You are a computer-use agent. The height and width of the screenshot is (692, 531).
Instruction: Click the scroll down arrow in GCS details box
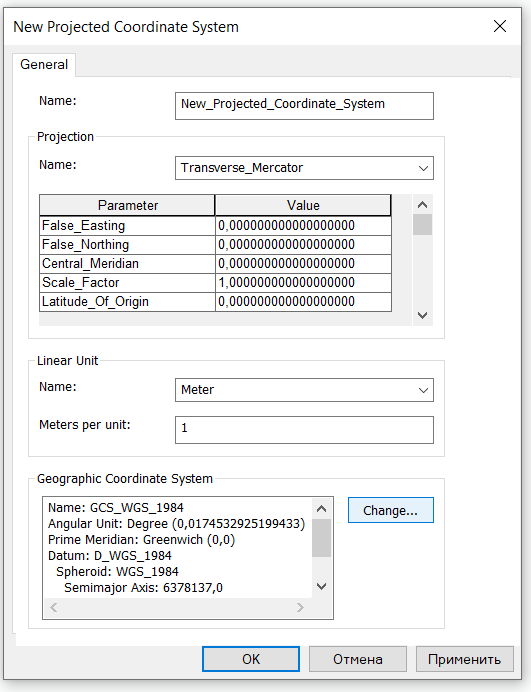pyautogui.click(x=322, y=586)
